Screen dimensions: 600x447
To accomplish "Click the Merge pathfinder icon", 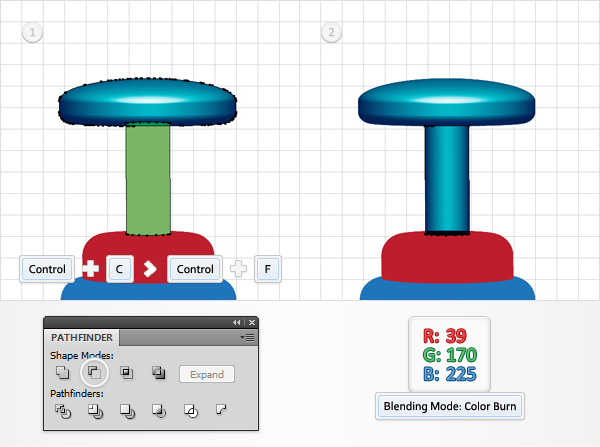I will click(x=127, y=411).
